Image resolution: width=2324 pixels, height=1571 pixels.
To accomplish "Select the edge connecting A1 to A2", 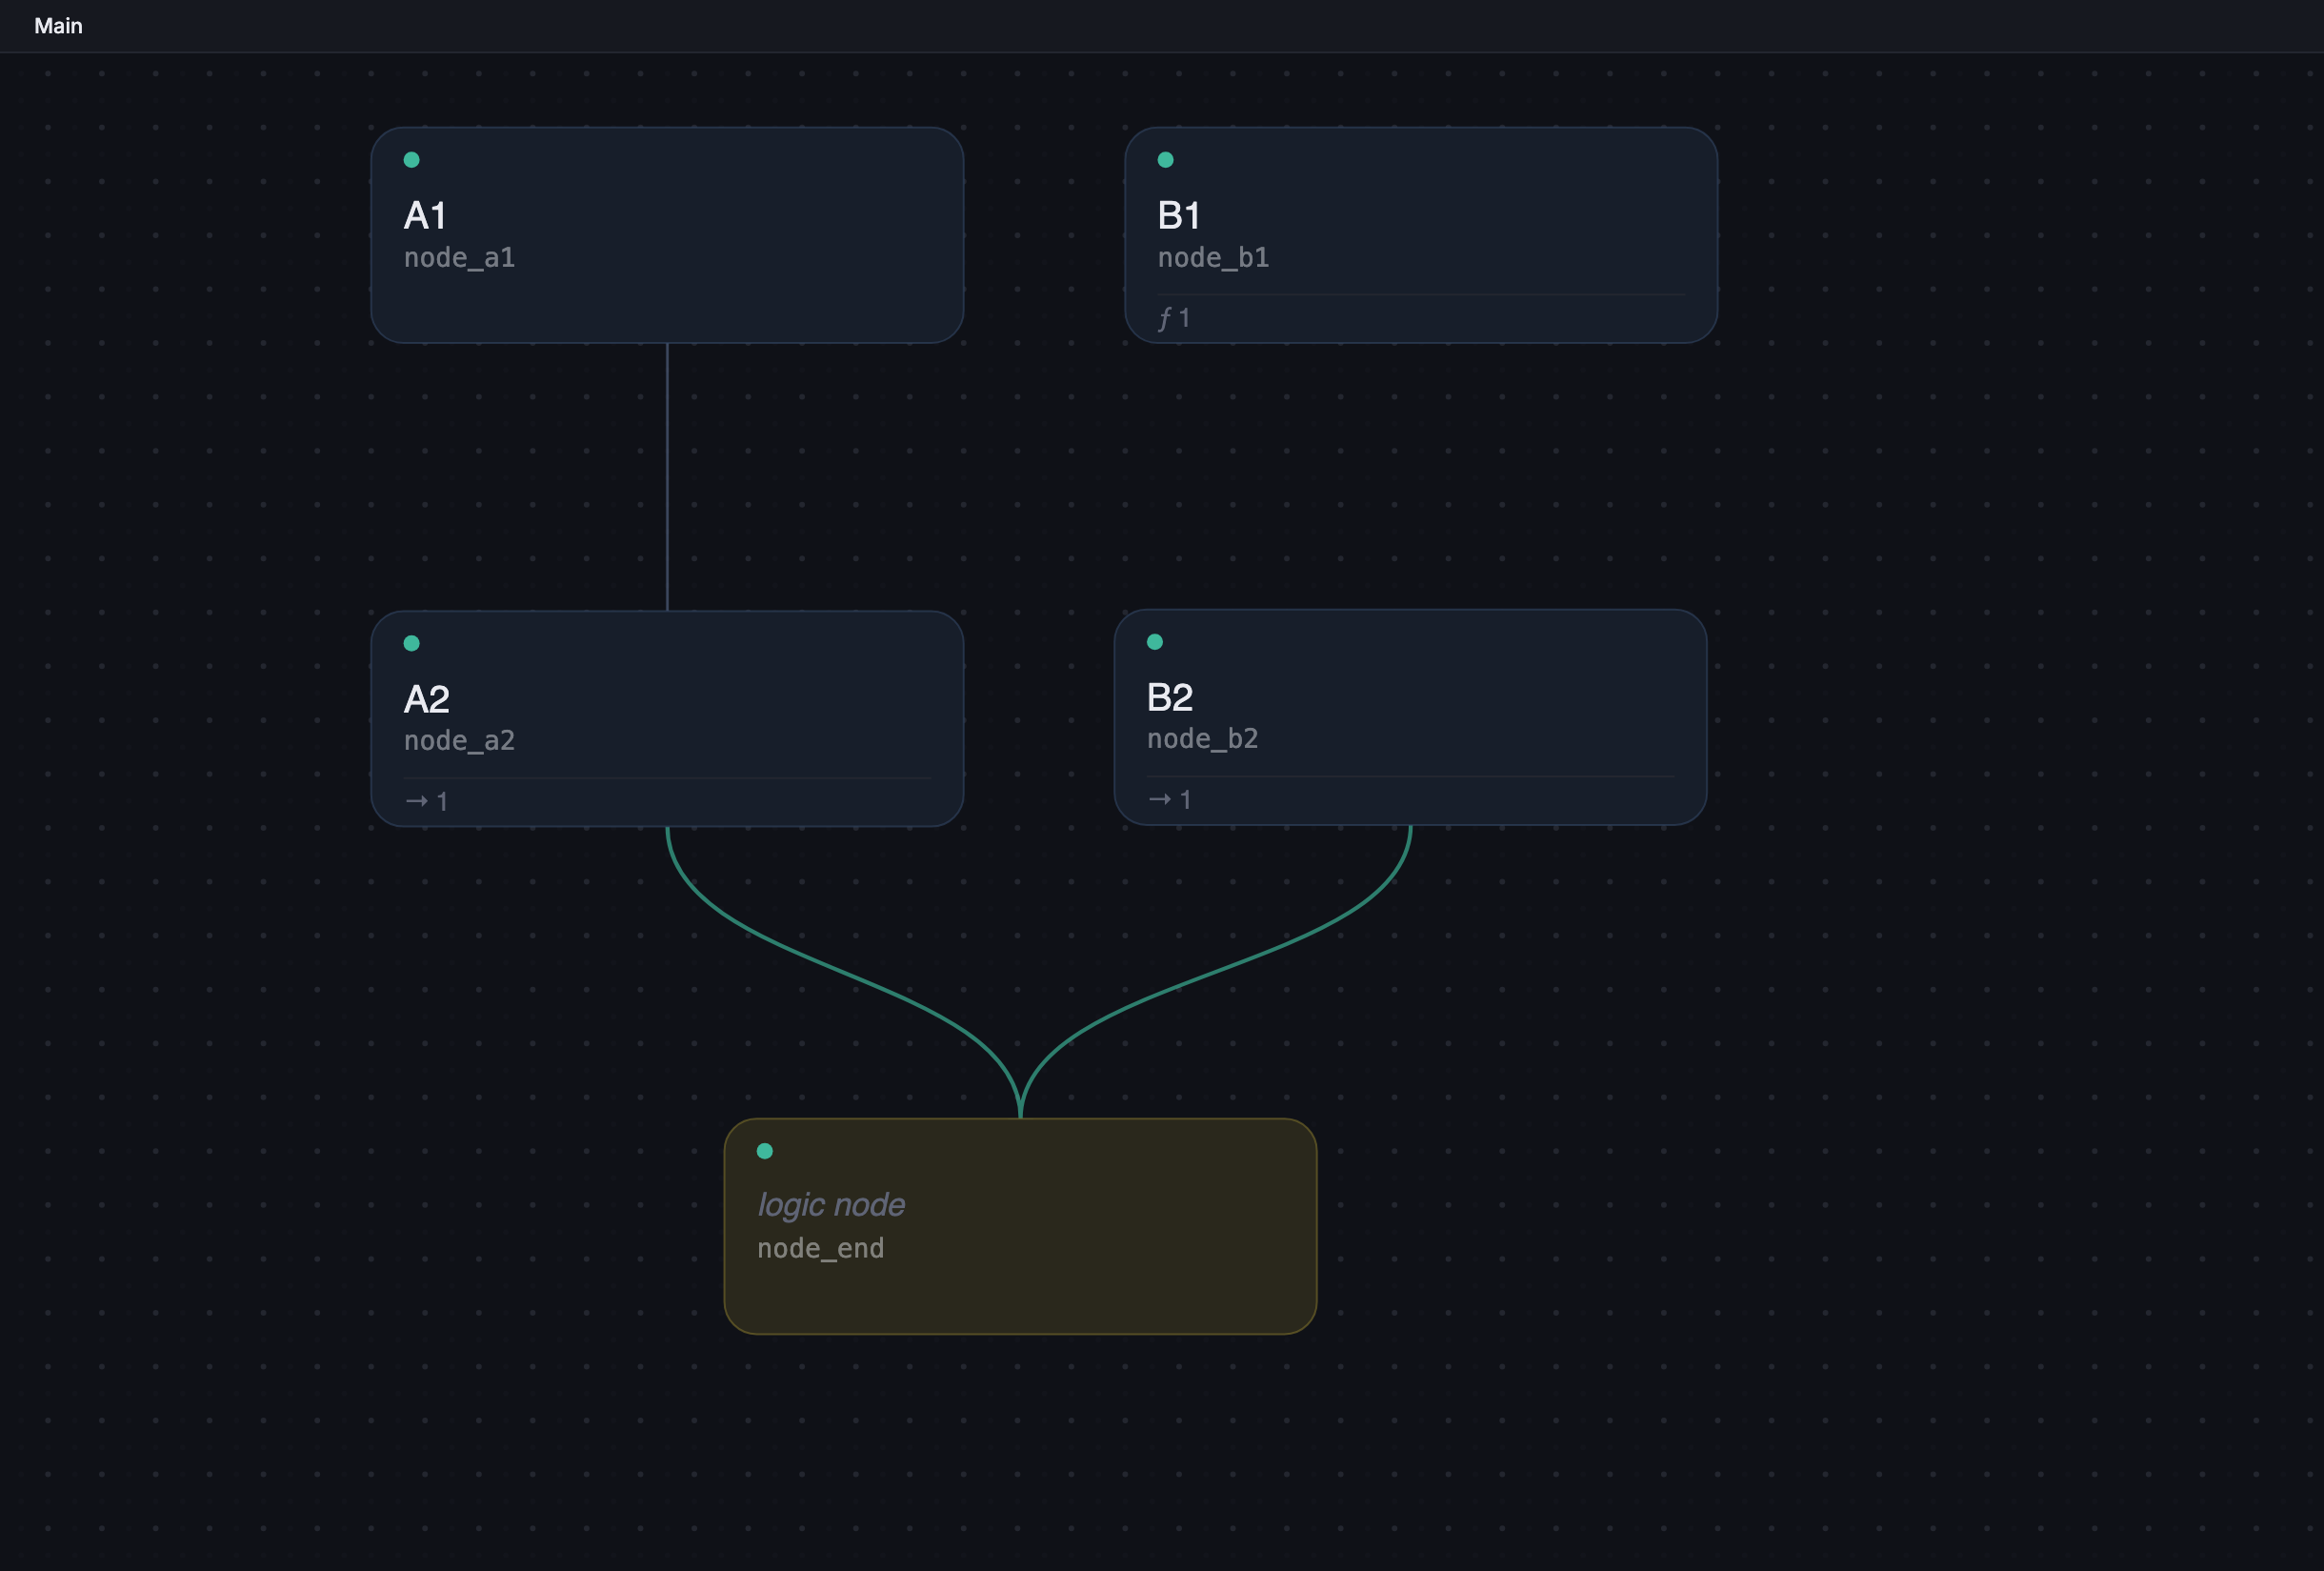I will [x=667, y=477].
